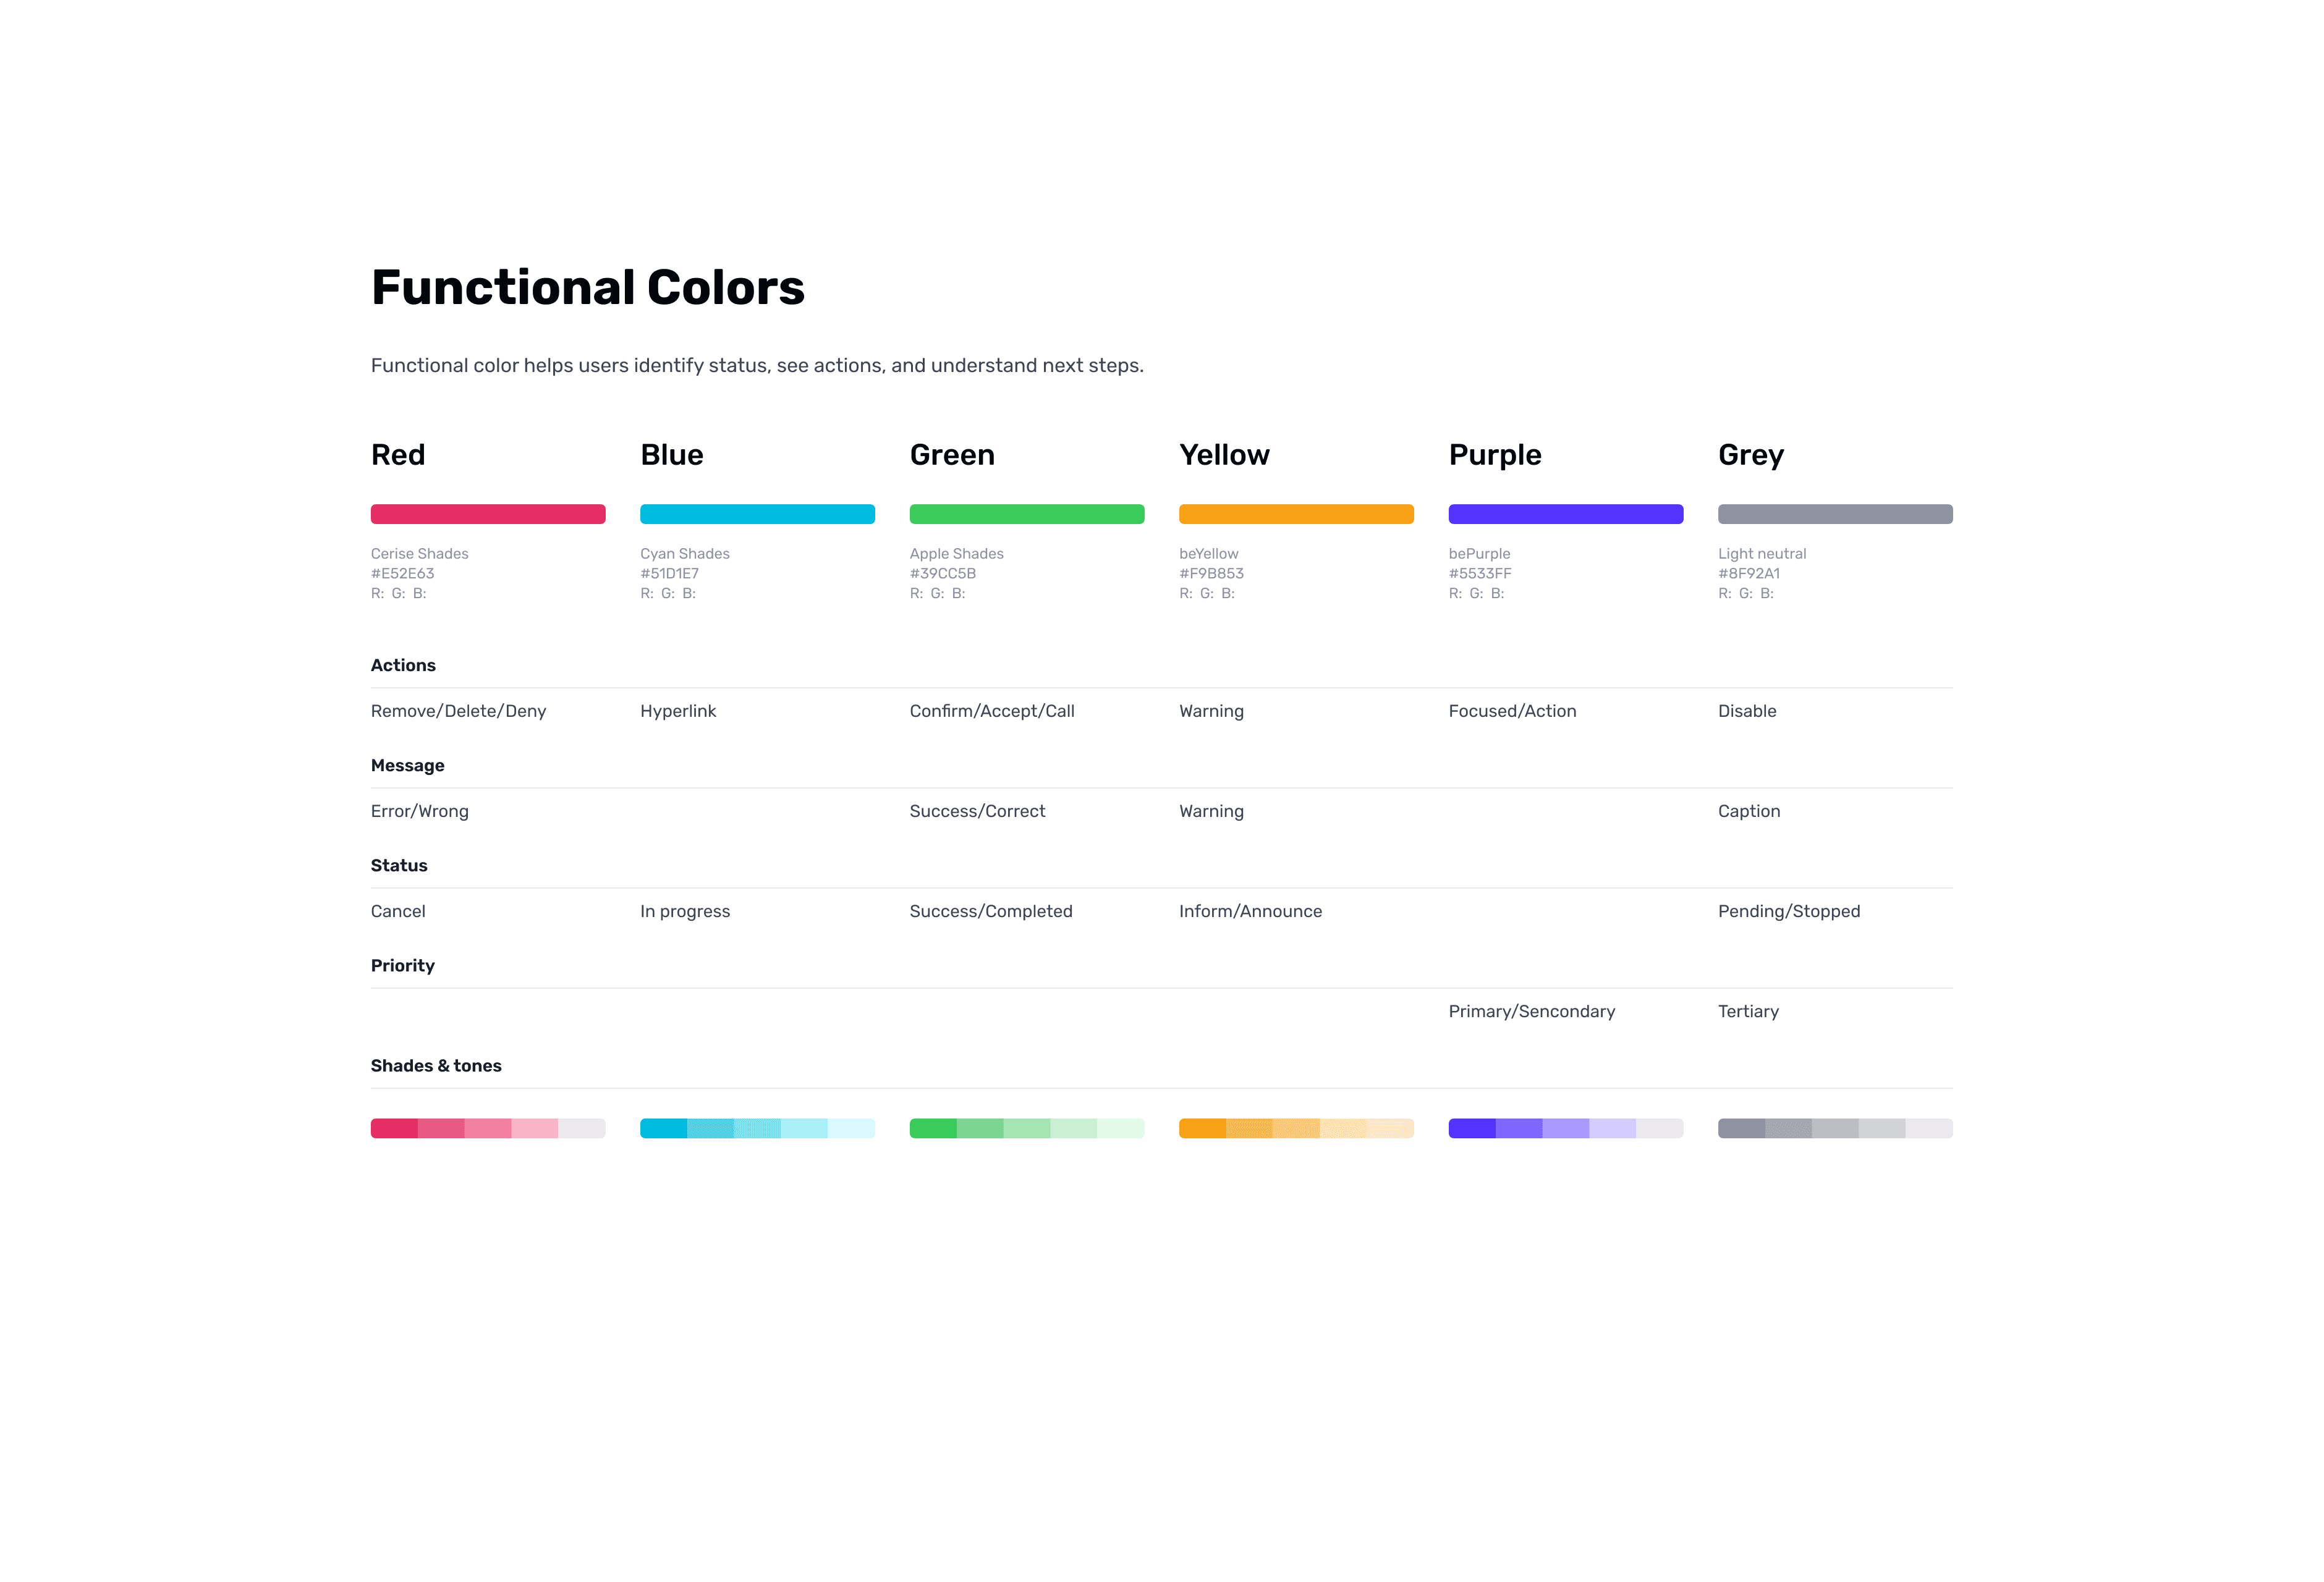2324x1582 pixels.
Task: Select the Light neutral grey bar
Action: click(1835, 514)
